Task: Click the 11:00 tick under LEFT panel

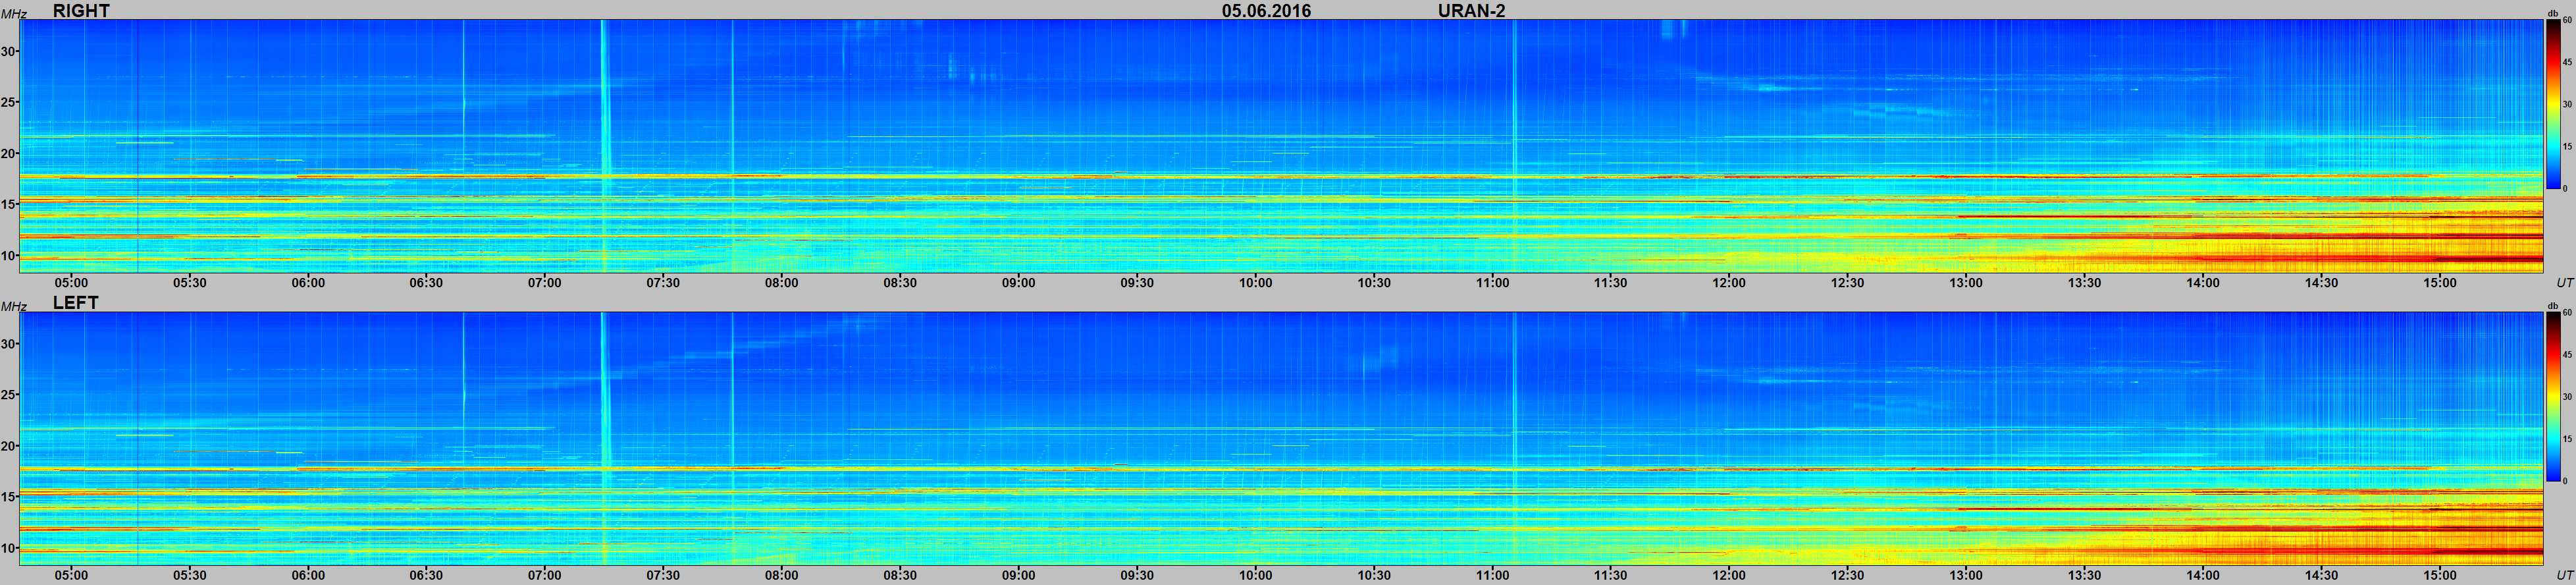Action: coord(1493,575)
